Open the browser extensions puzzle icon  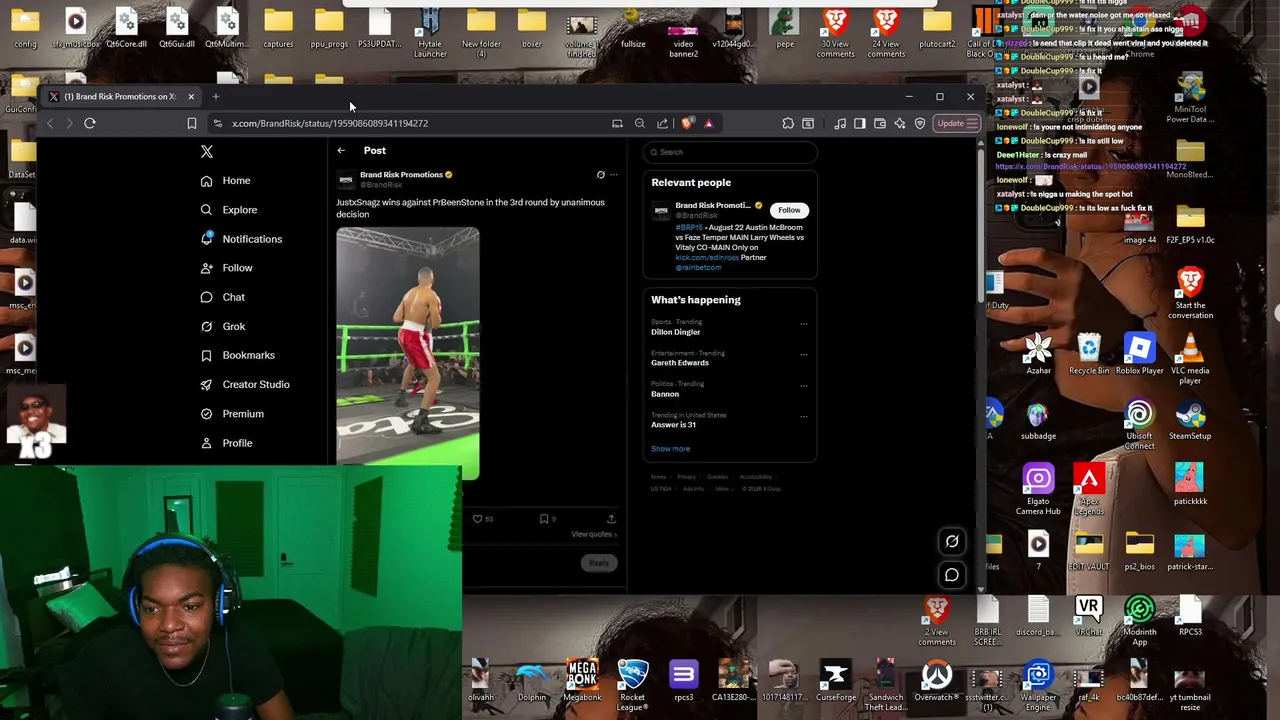click(788, 123)
